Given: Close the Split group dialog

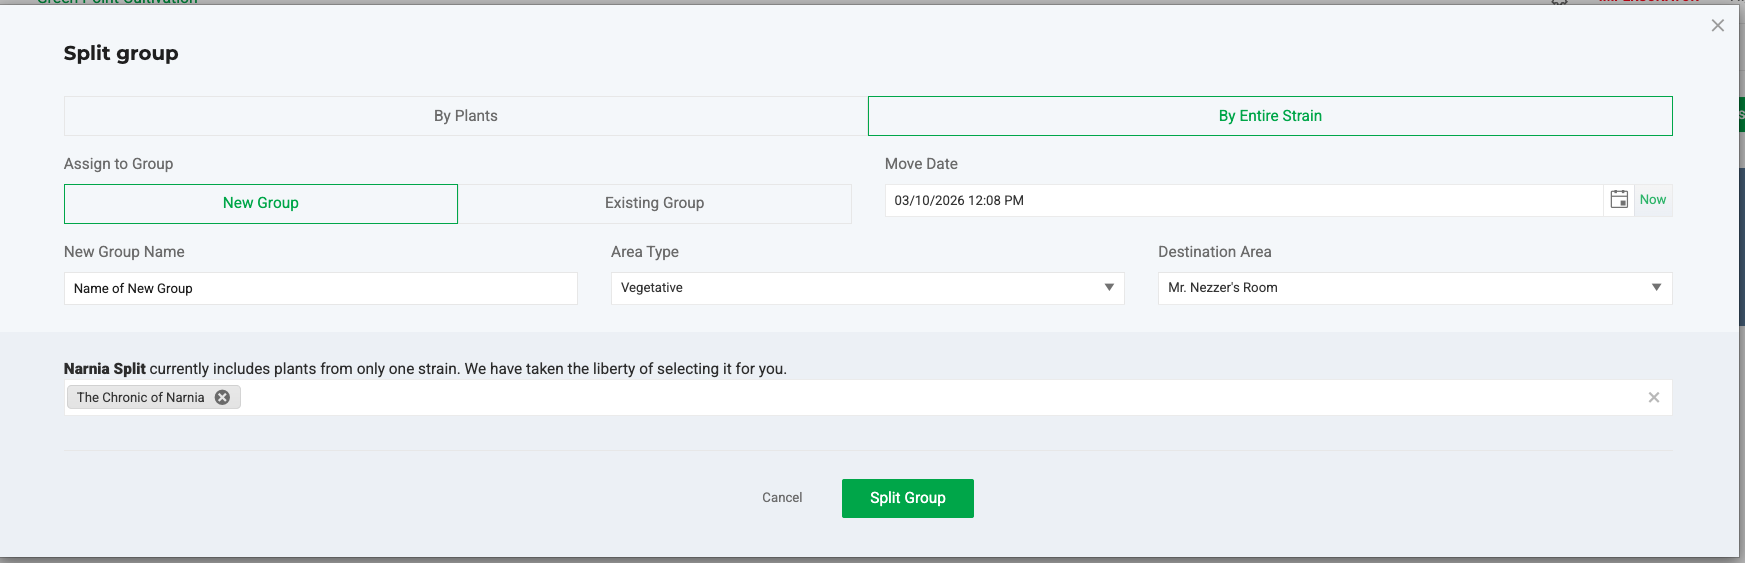Looking at the screenshot, I should (1718, 26).
